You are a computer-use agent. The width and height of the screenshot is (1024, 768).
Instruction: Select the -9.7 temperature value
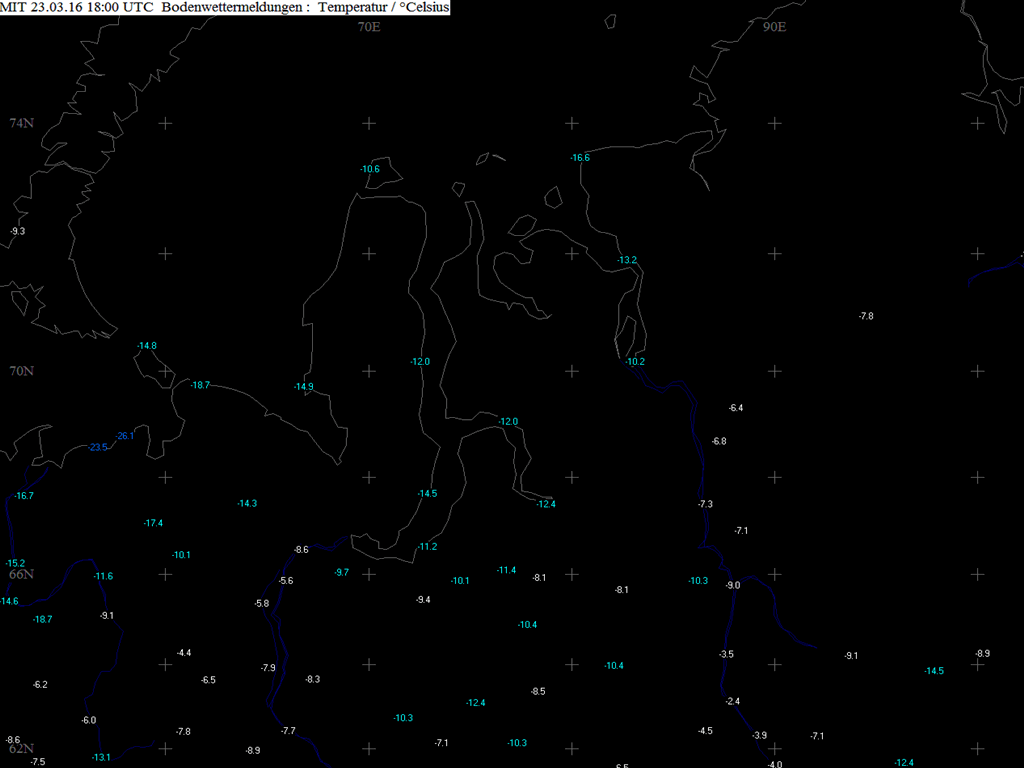341,572
